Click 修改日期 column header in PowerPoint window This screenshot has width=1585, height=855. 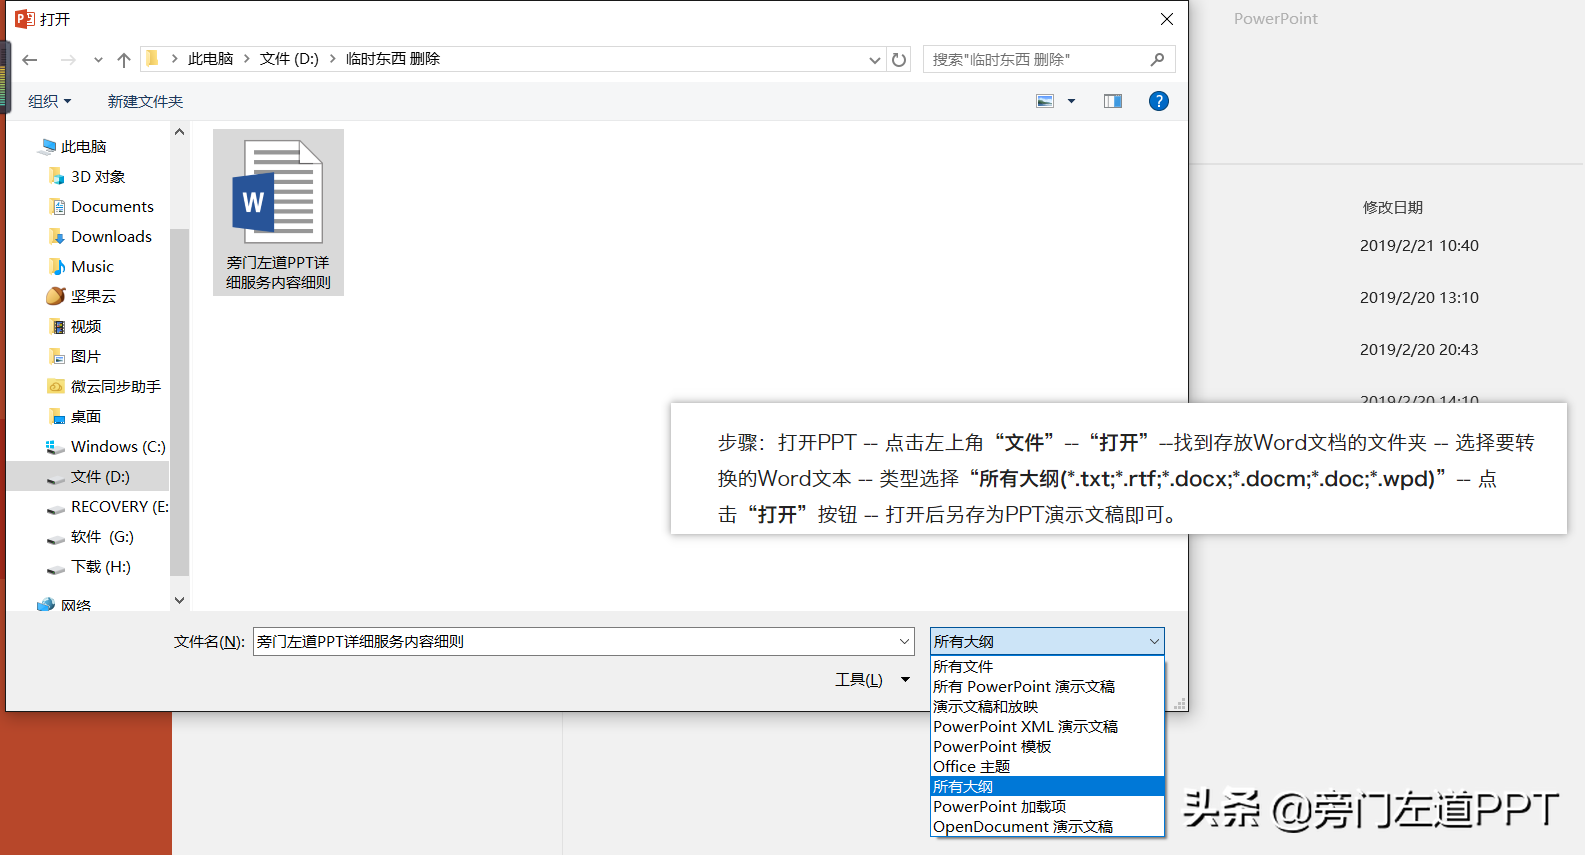(x=1393, y=207)
